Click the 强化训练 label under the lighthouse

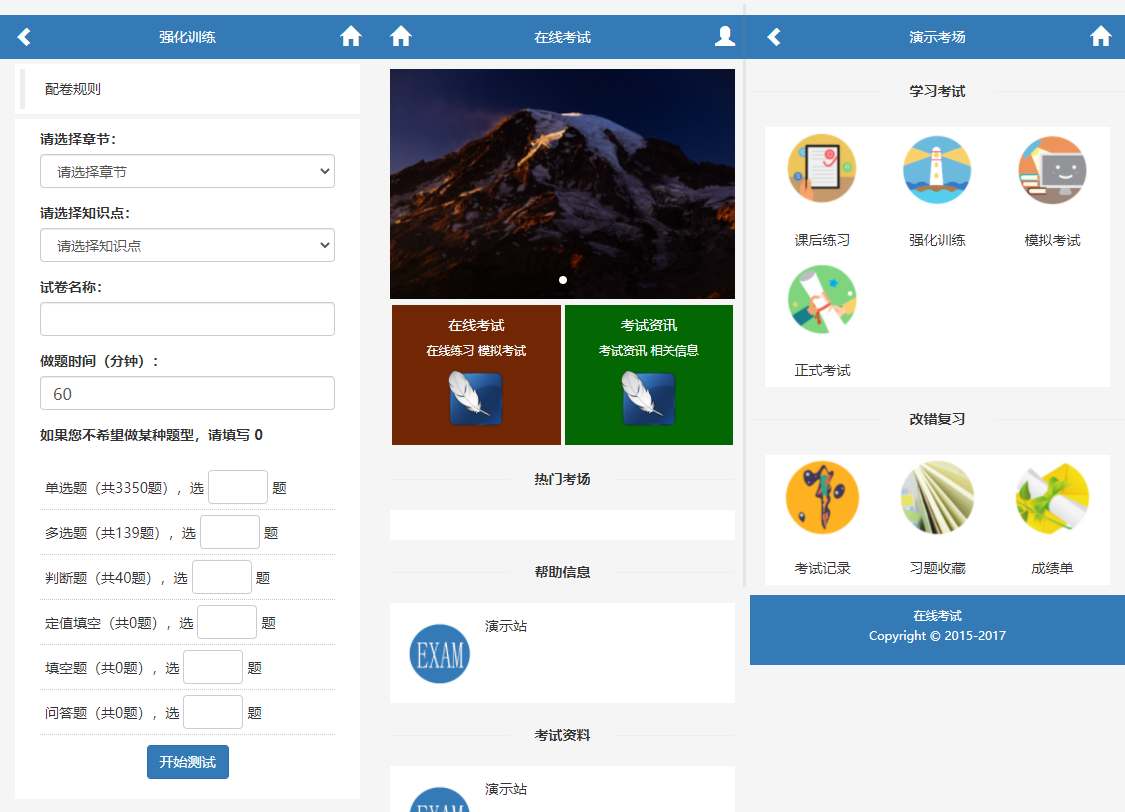[x=937, y=240]
